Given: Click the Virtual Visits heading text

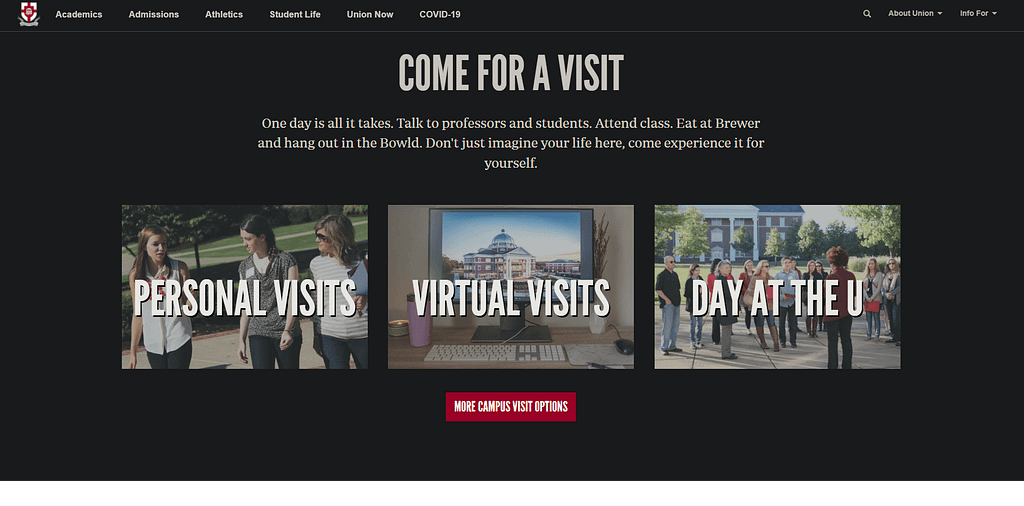Looking at the screenshot, I should point(511,298).
